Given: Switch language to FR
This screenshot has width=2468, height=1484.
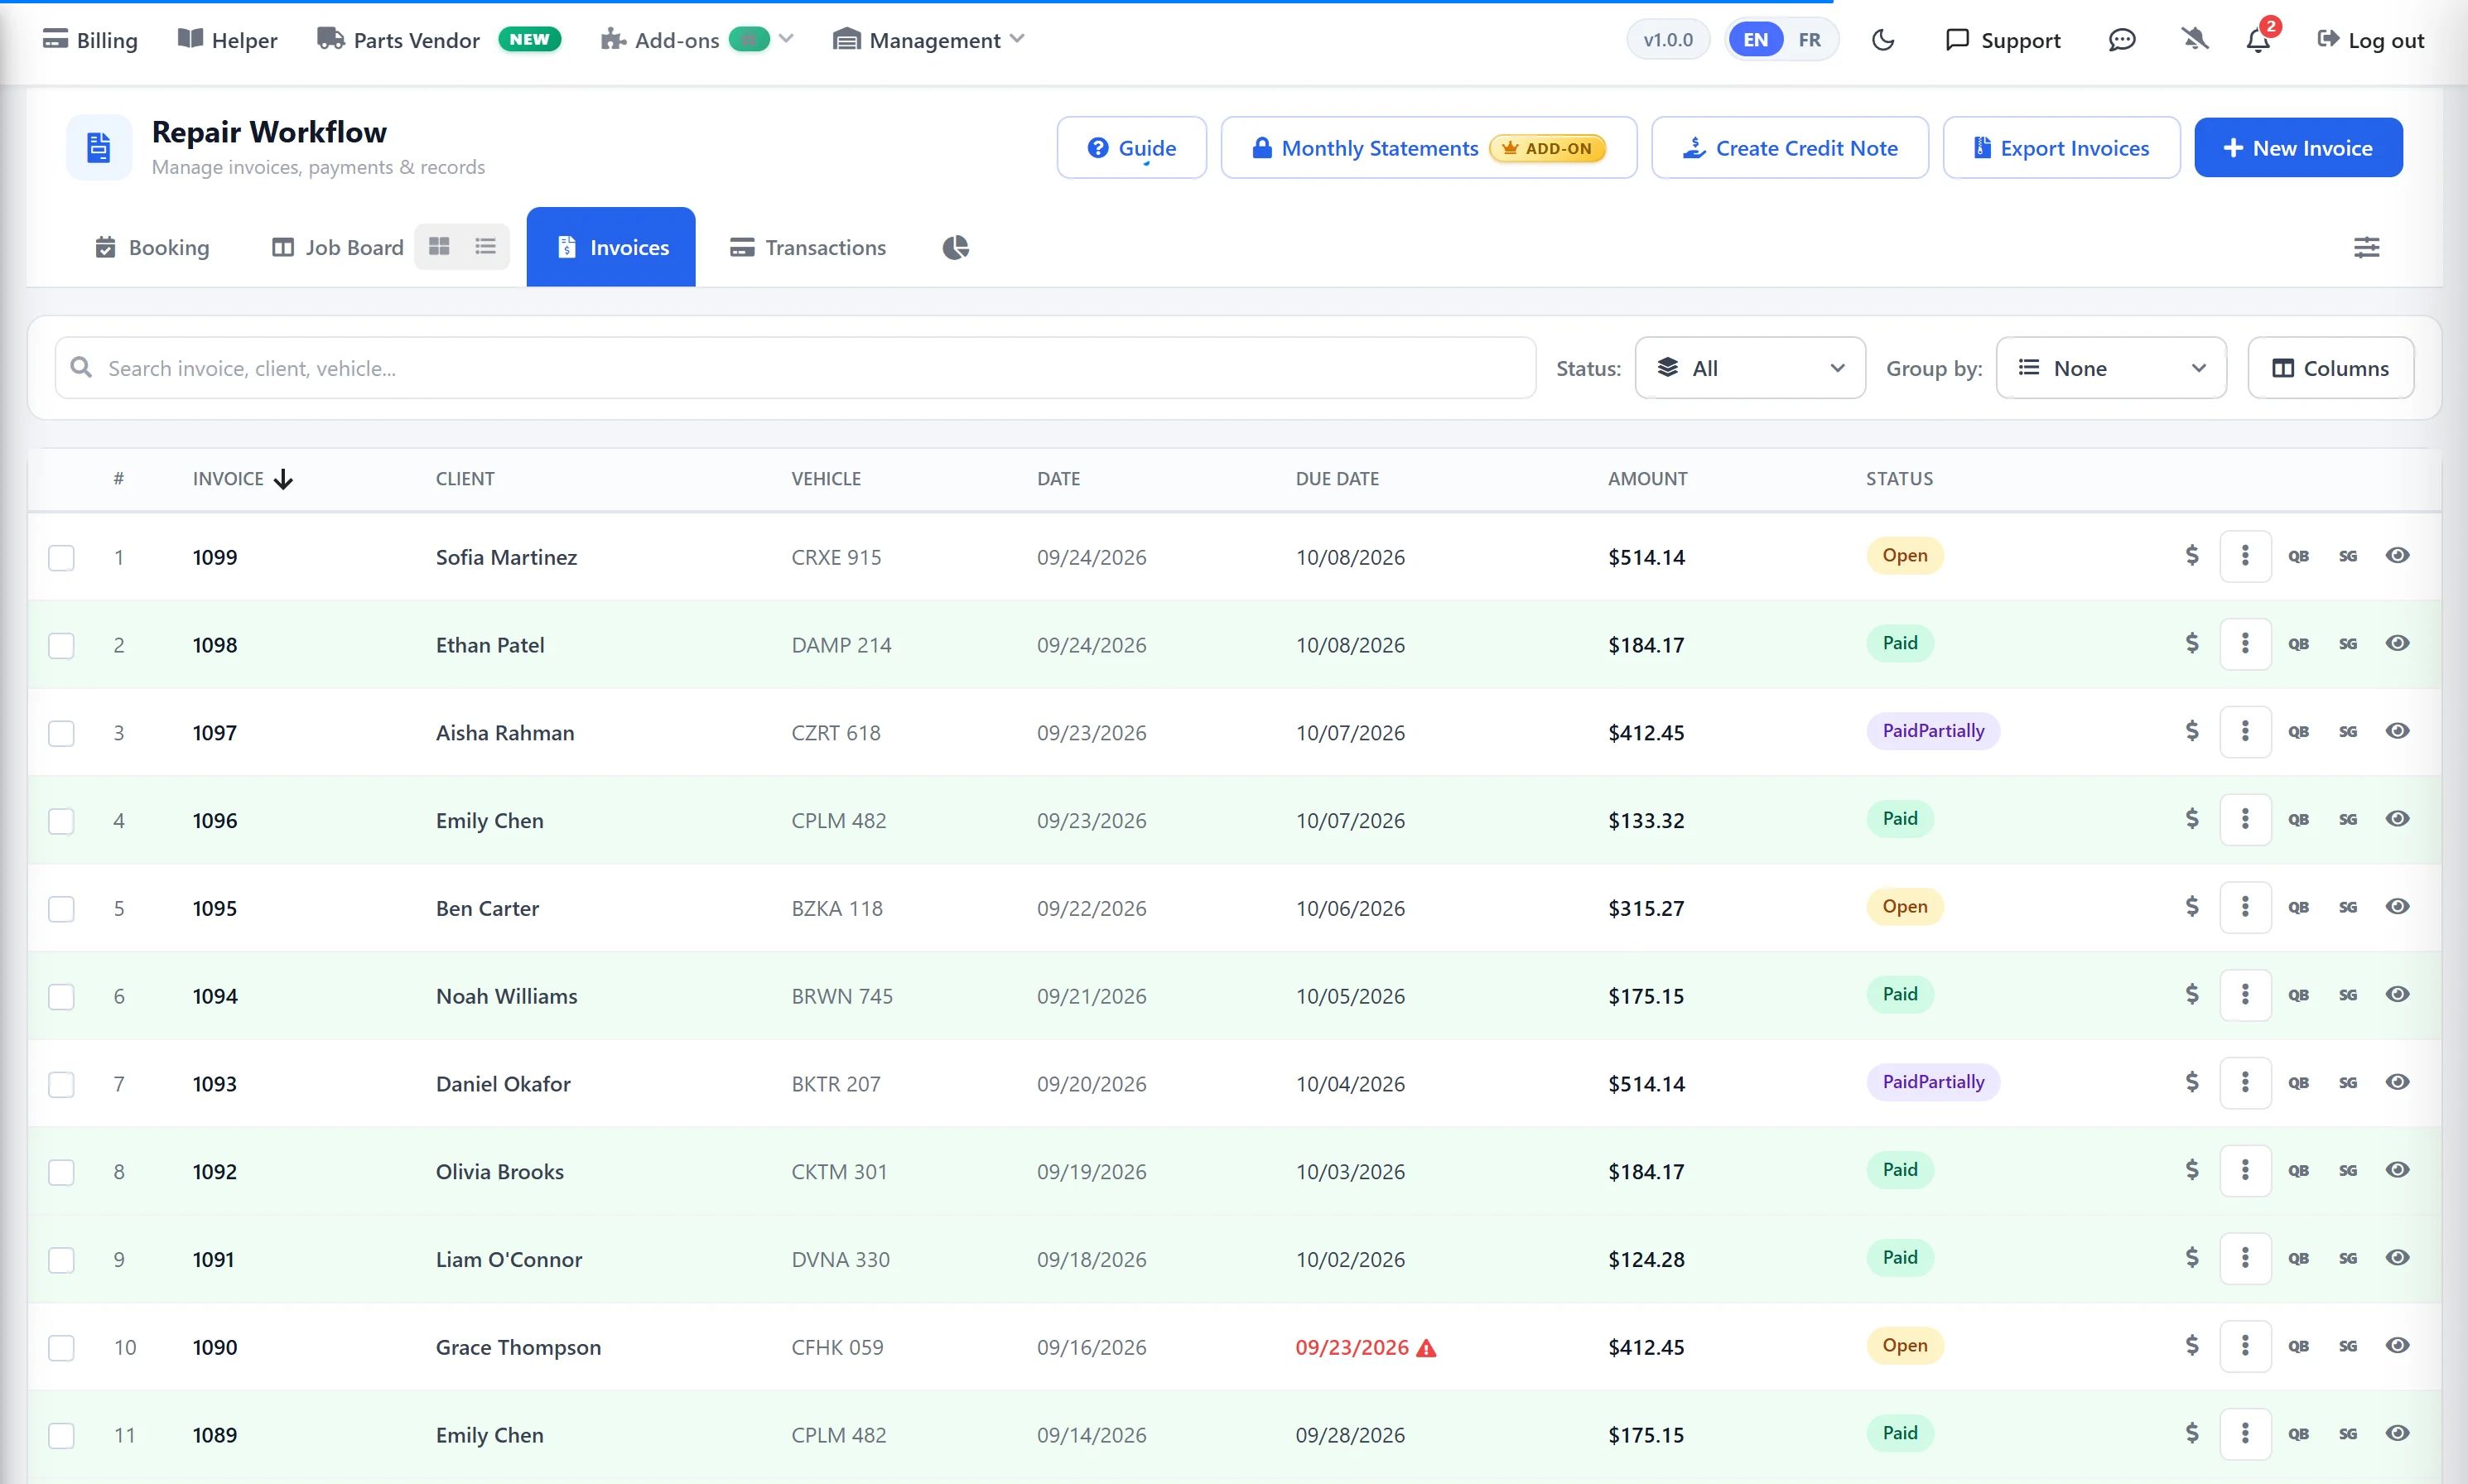Looking at the screenshot, I should pos(1809,40).
